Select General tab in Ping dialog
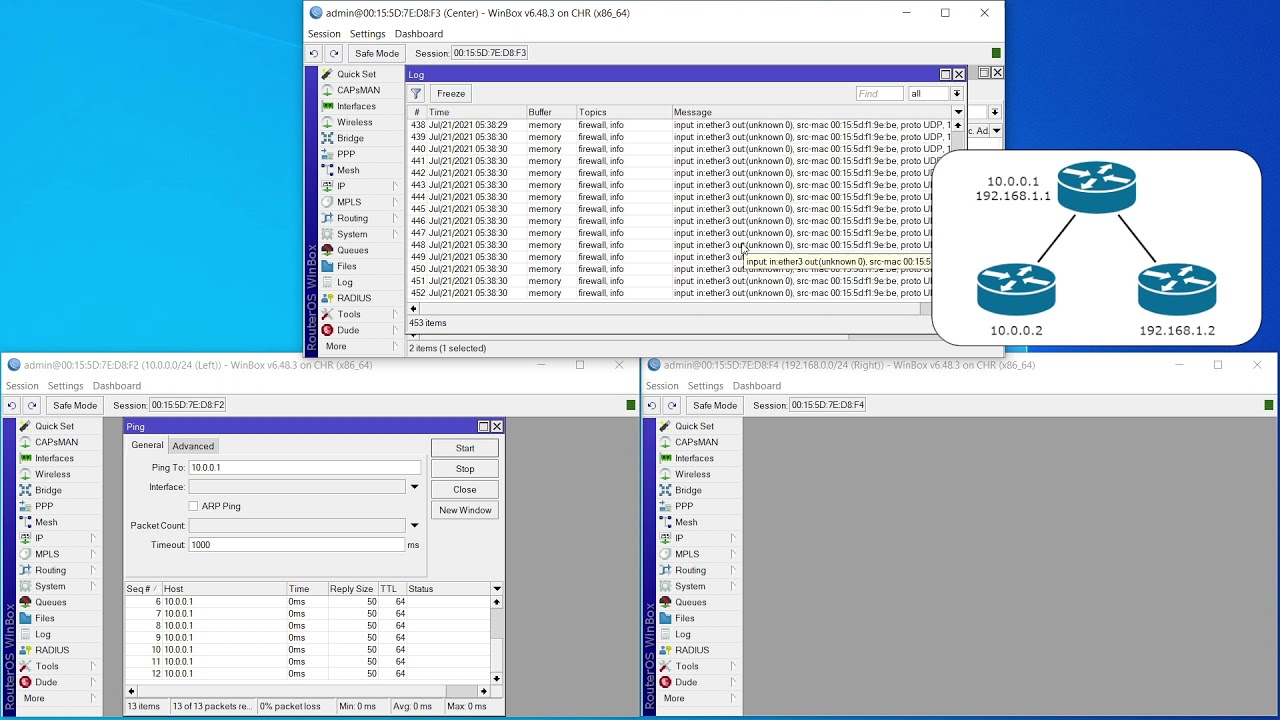Image resolution: width=1280 pixels, height=720 pixels. [147, 445]
